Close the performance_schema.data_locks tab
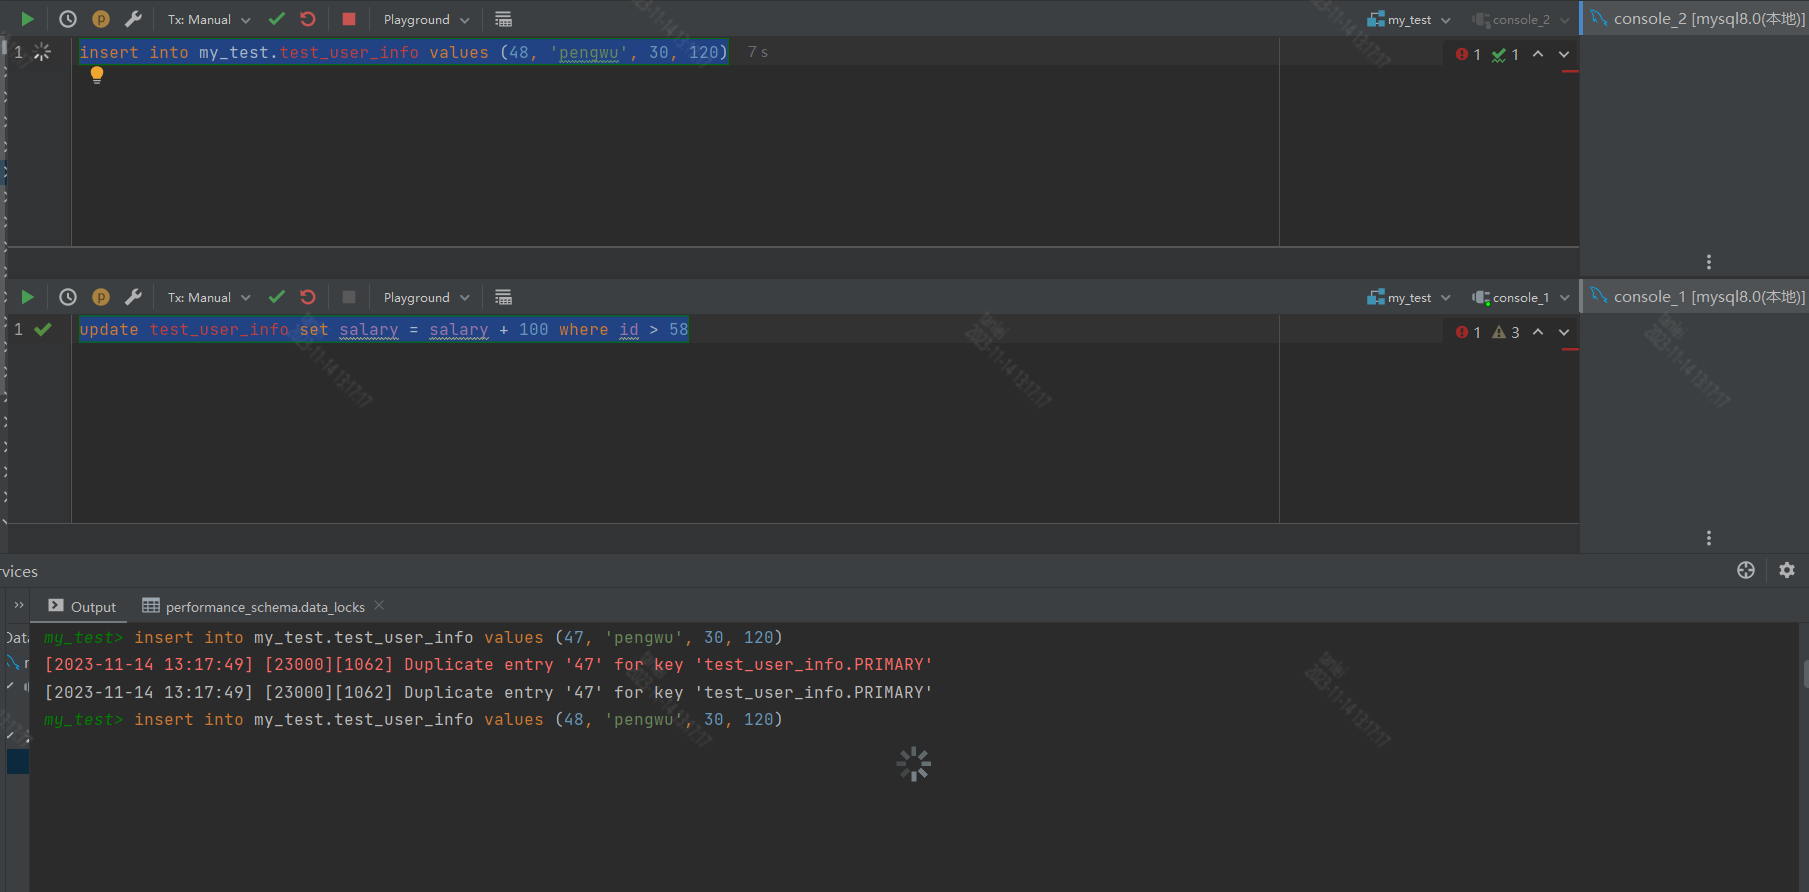The width and height of the screenshot is (1809, 892). pyautogui.click(x=379, y=605)
